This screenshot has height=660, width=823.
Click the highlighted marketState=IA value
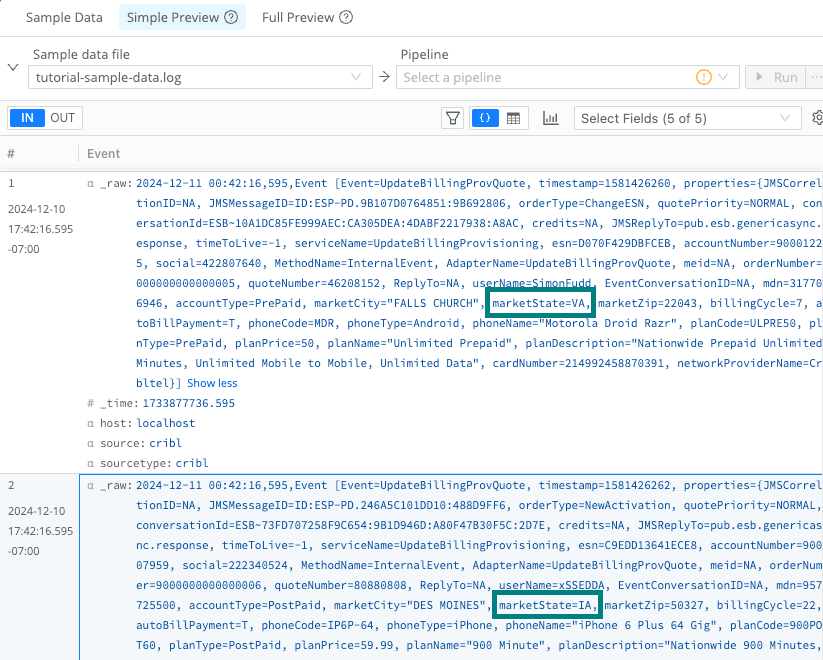547,606
